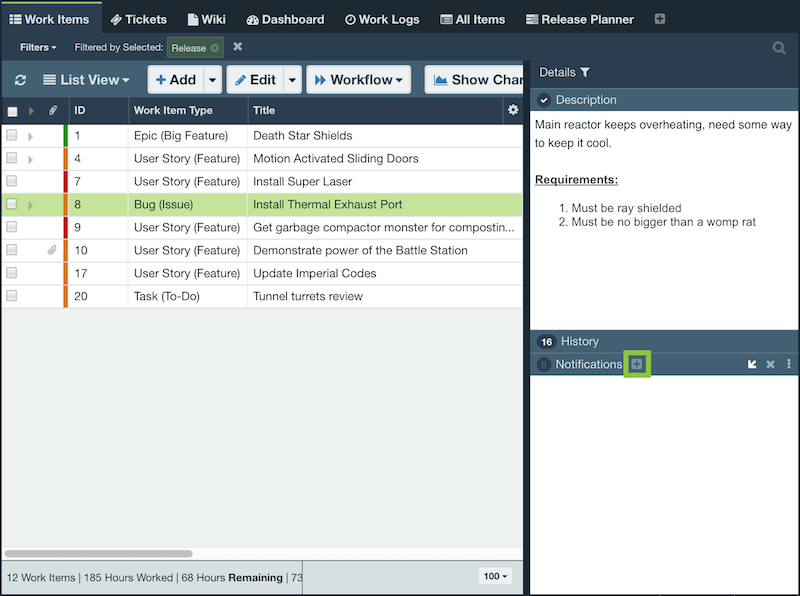Click the attachment icon on item 10
Image resolution: width=800 pixels, height=596 pixels.
pos(52,250)
